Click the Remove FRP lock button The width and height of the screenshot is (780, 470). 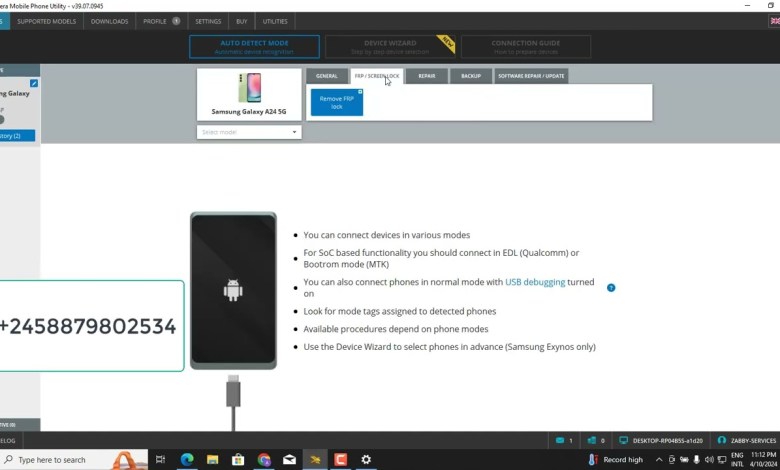[336, 103]
